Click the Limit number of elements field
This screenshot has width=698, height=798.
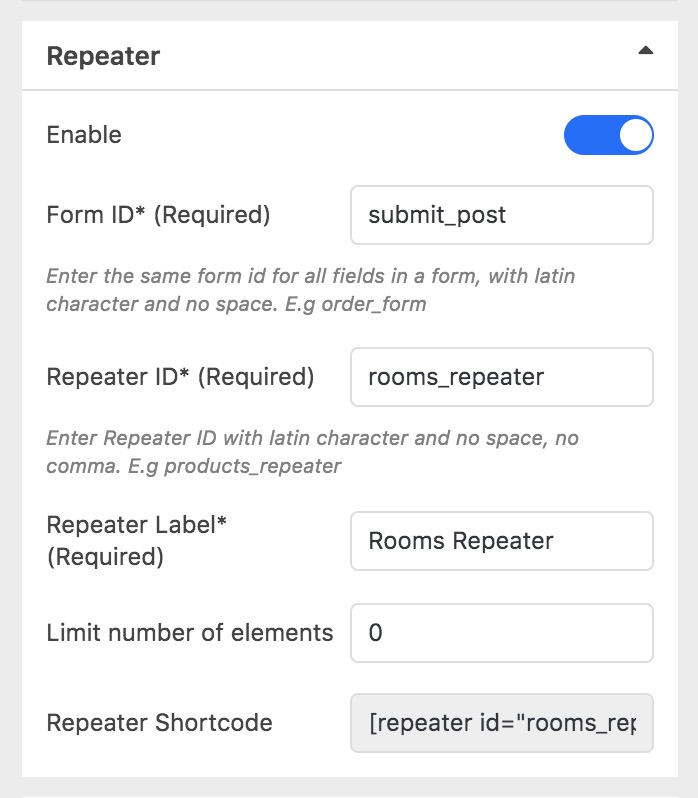coord(501,632)
